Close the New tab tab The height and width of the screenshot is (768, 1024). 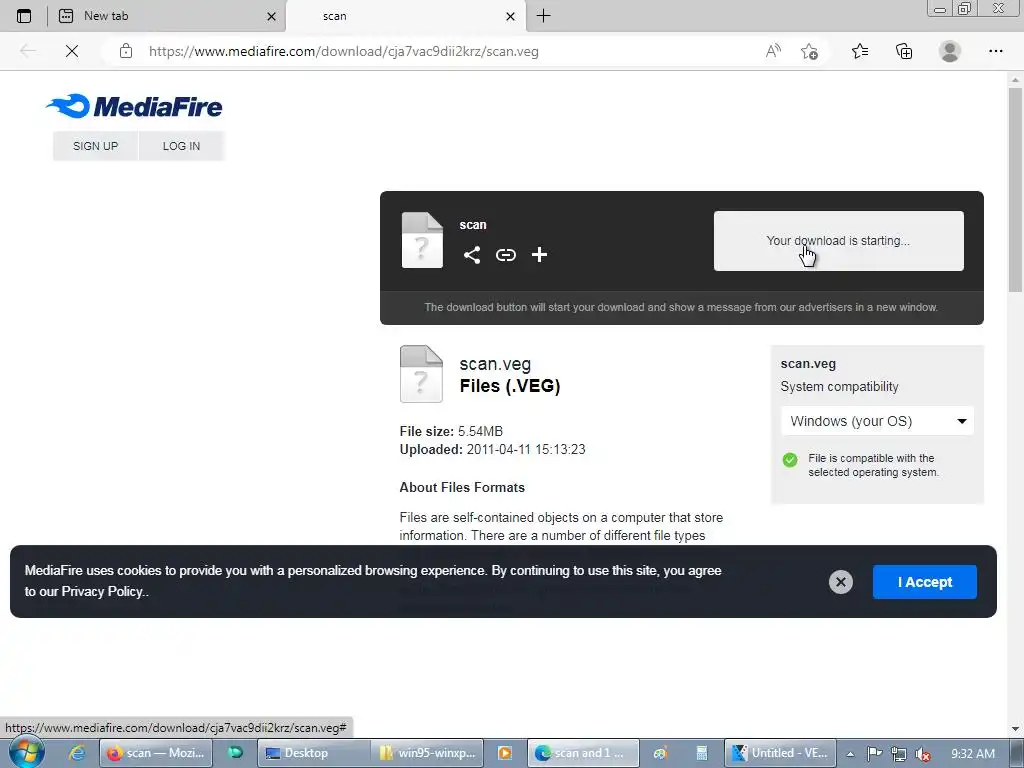click(271, 16)
